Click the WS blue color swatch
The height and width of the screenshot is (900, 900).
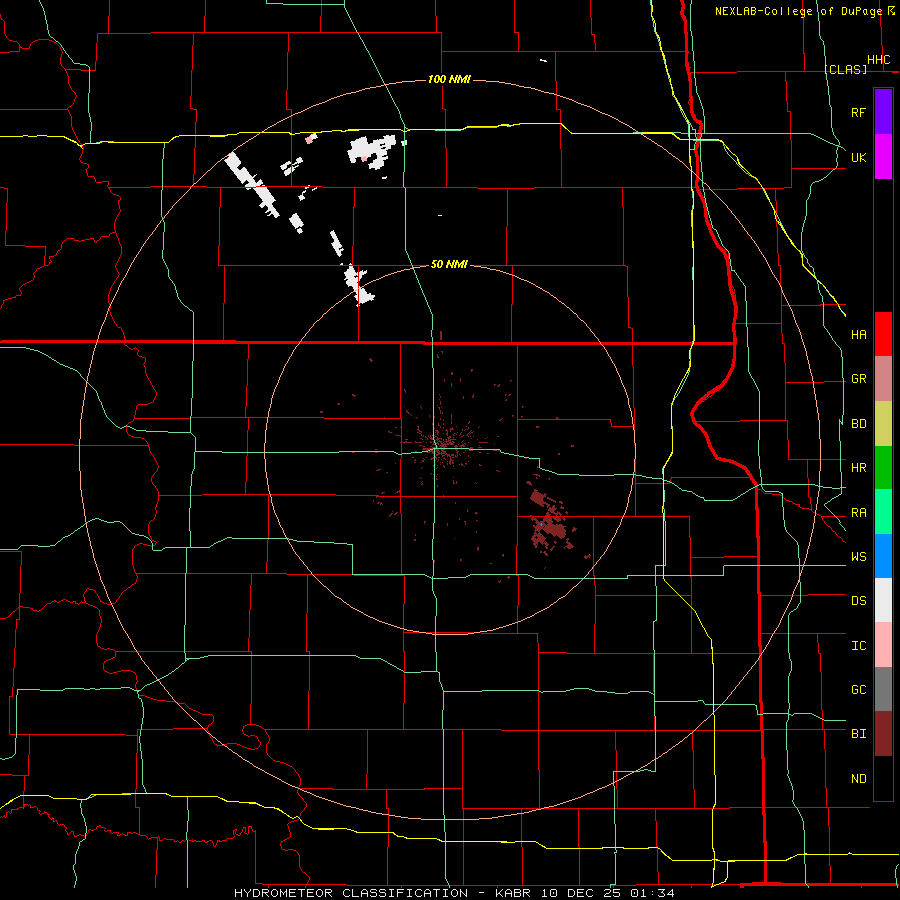point(883,556)
